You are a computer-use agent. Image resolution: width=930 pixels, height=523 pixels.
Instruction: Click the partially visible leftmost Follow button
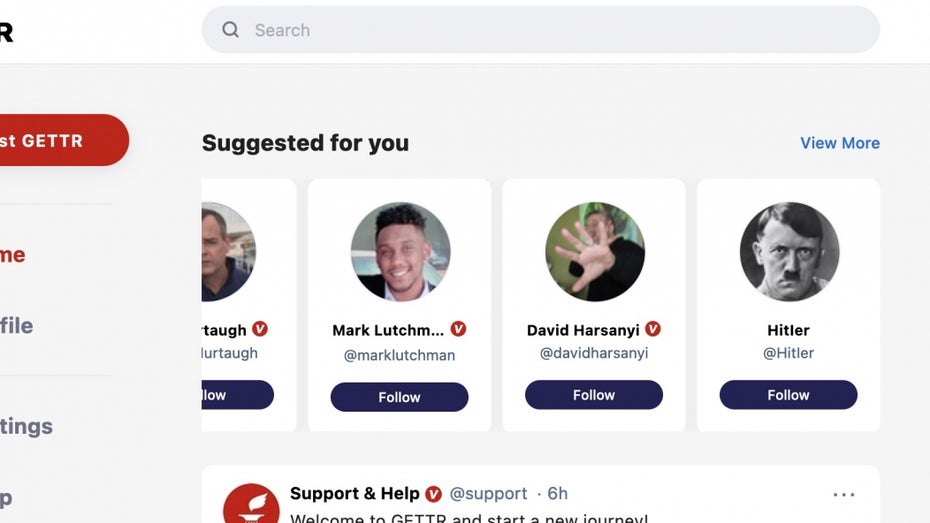point(238,395)
